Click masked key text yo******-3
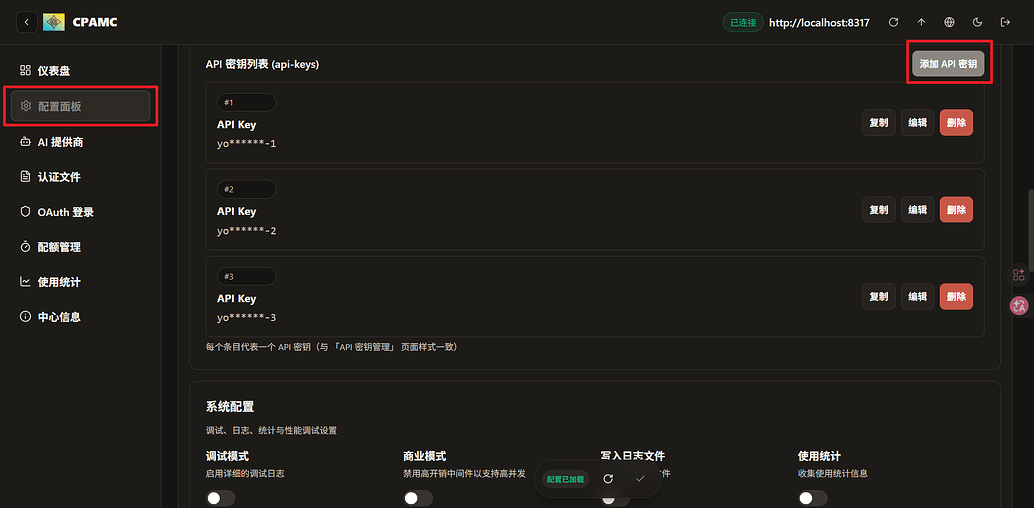 coord(247,318)
